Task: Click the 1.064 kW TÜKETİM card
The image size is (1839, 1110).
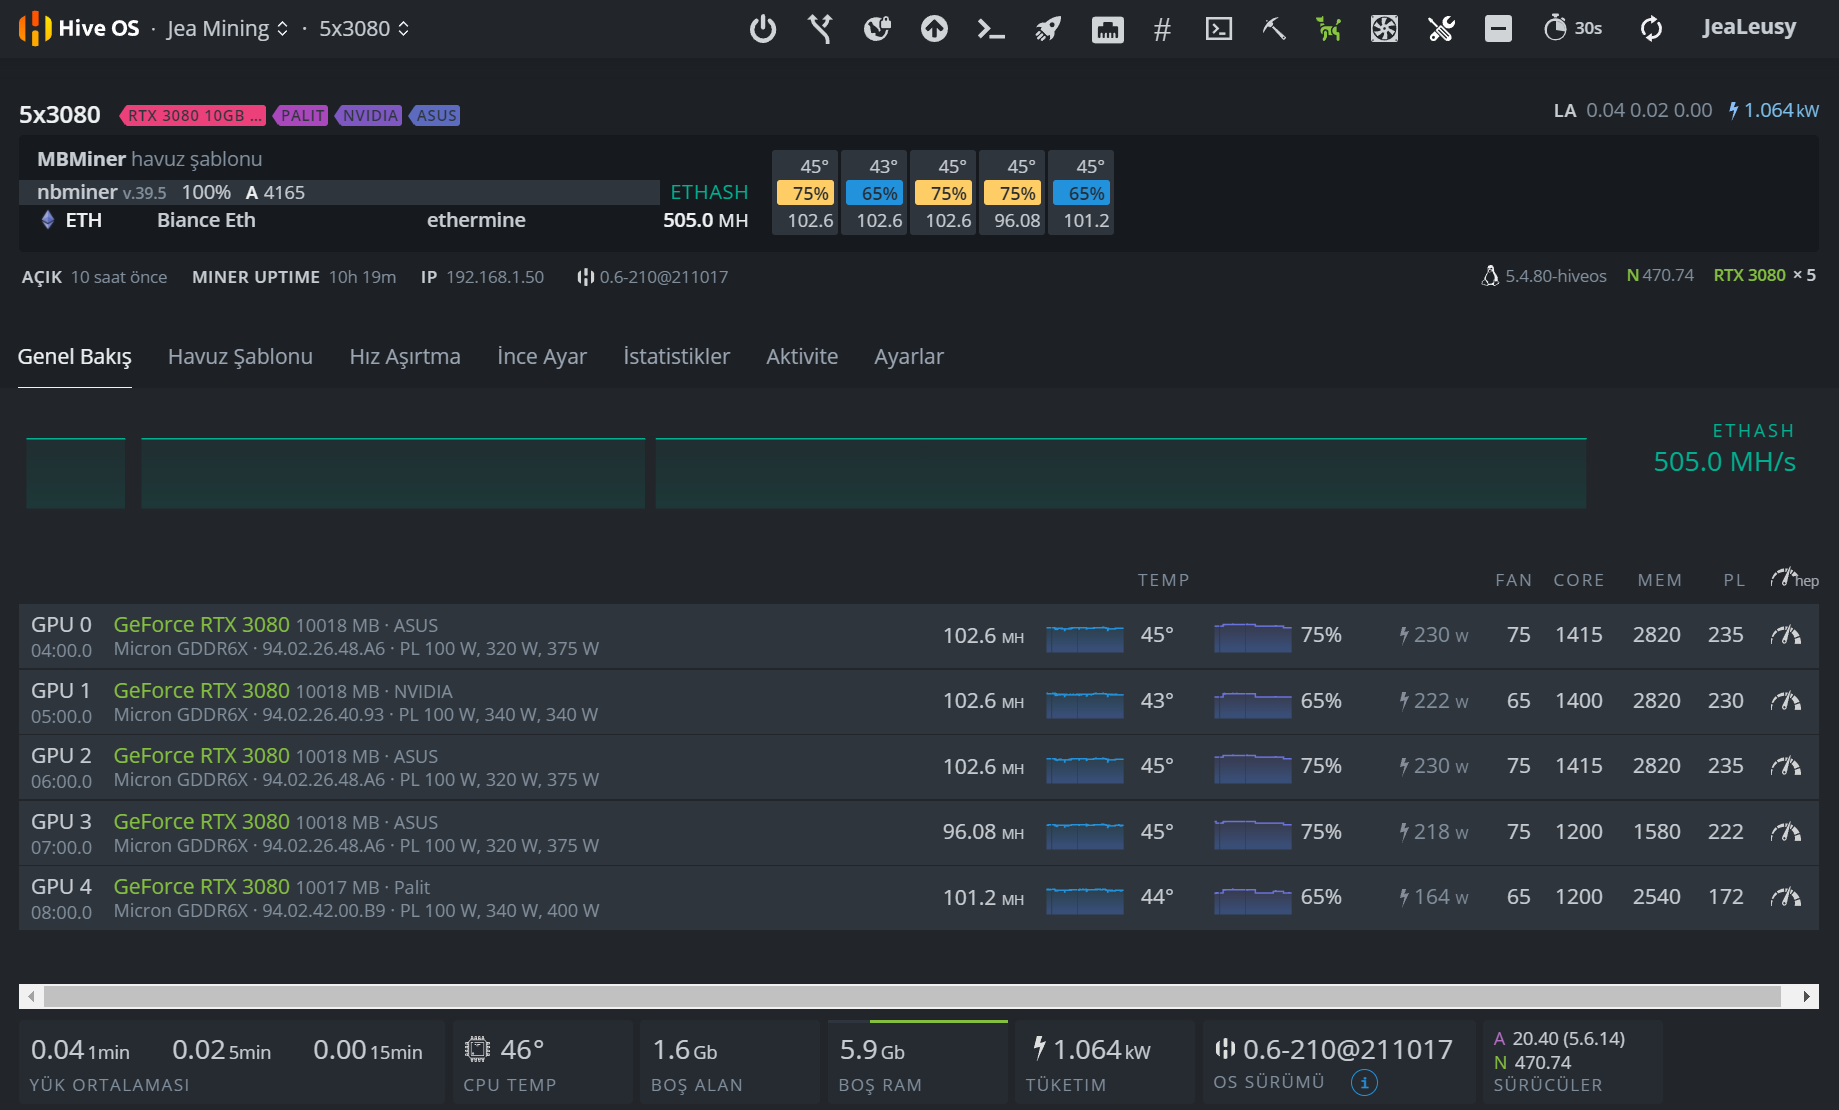Action: [x=1105, y=1062]
